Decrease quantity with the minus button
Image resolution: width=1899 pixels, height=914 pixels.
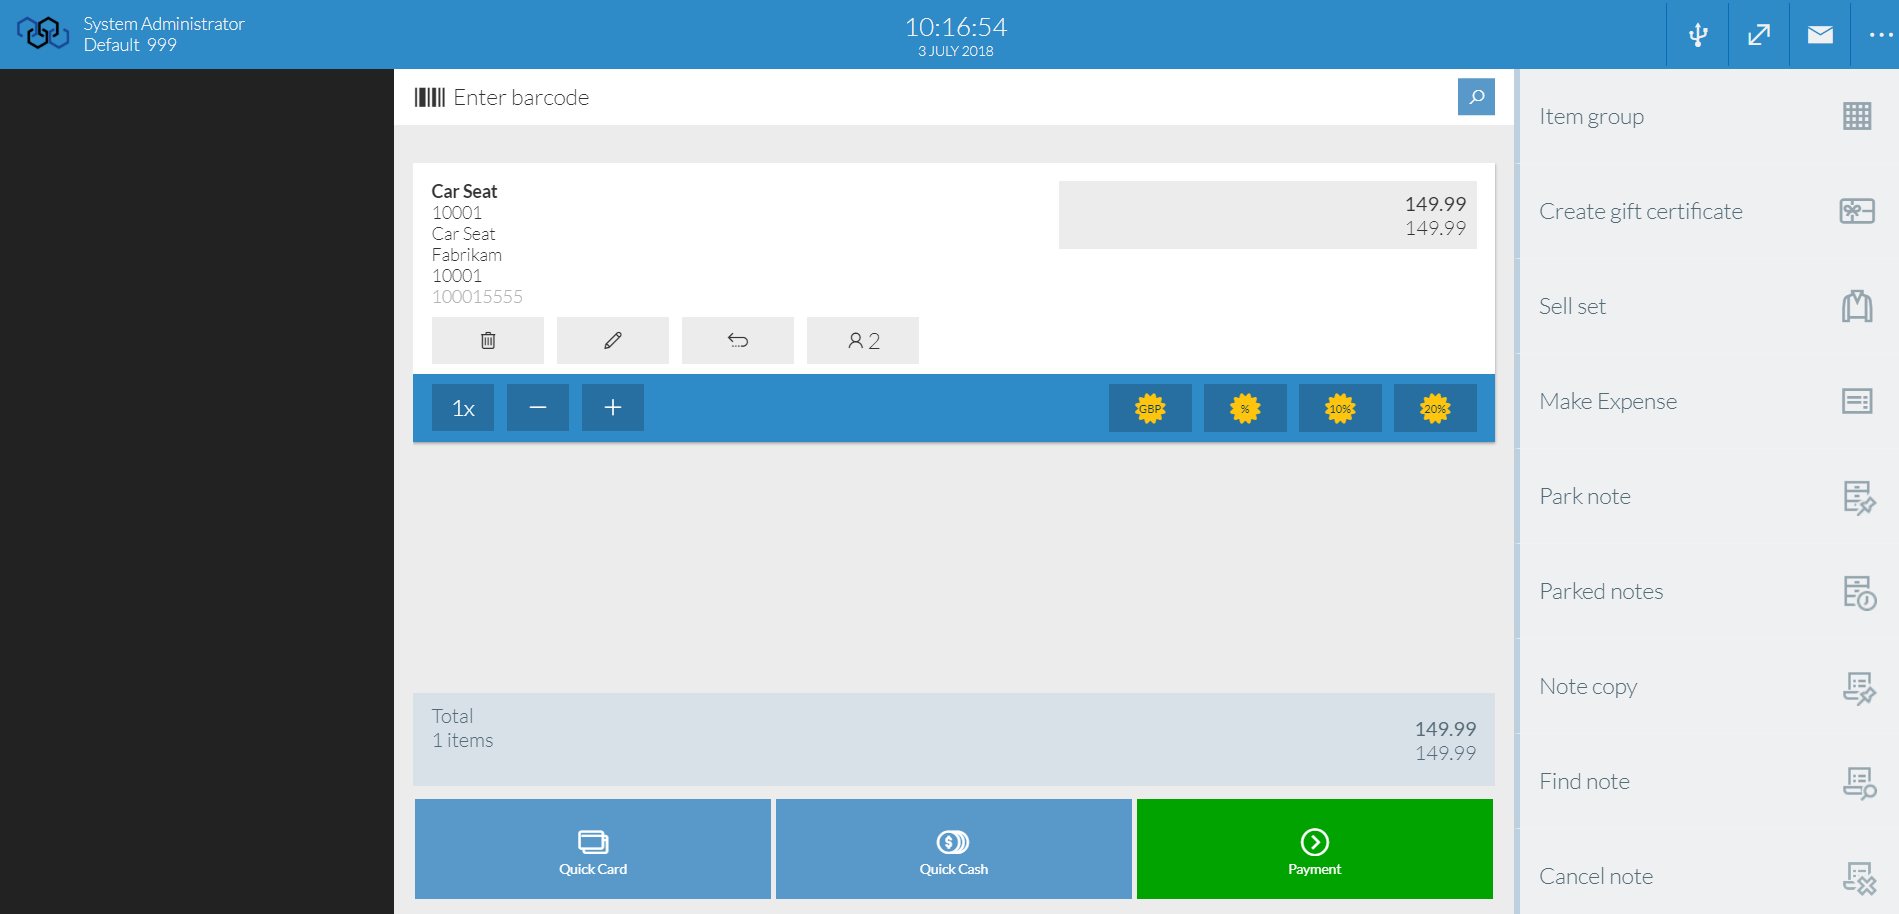538,408
